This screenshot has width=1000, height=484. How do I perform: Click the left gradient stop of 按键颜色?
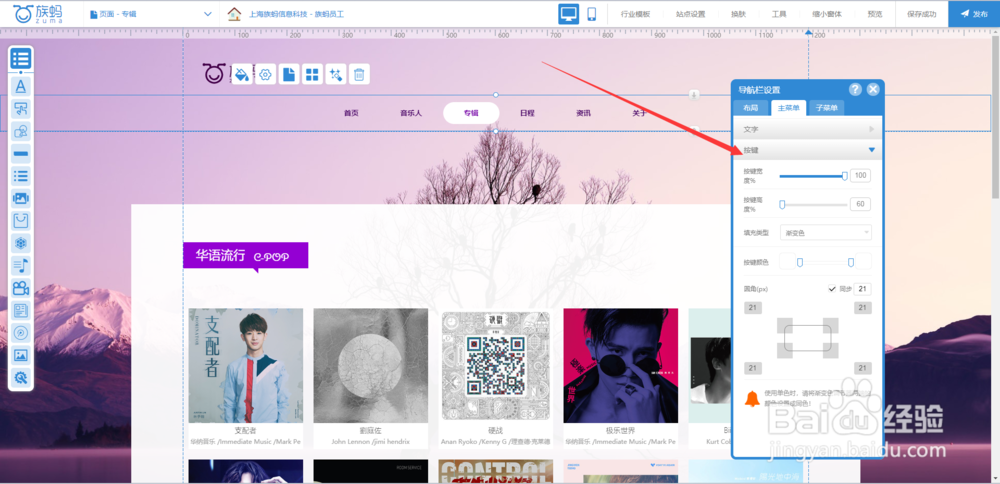point(800,262)
